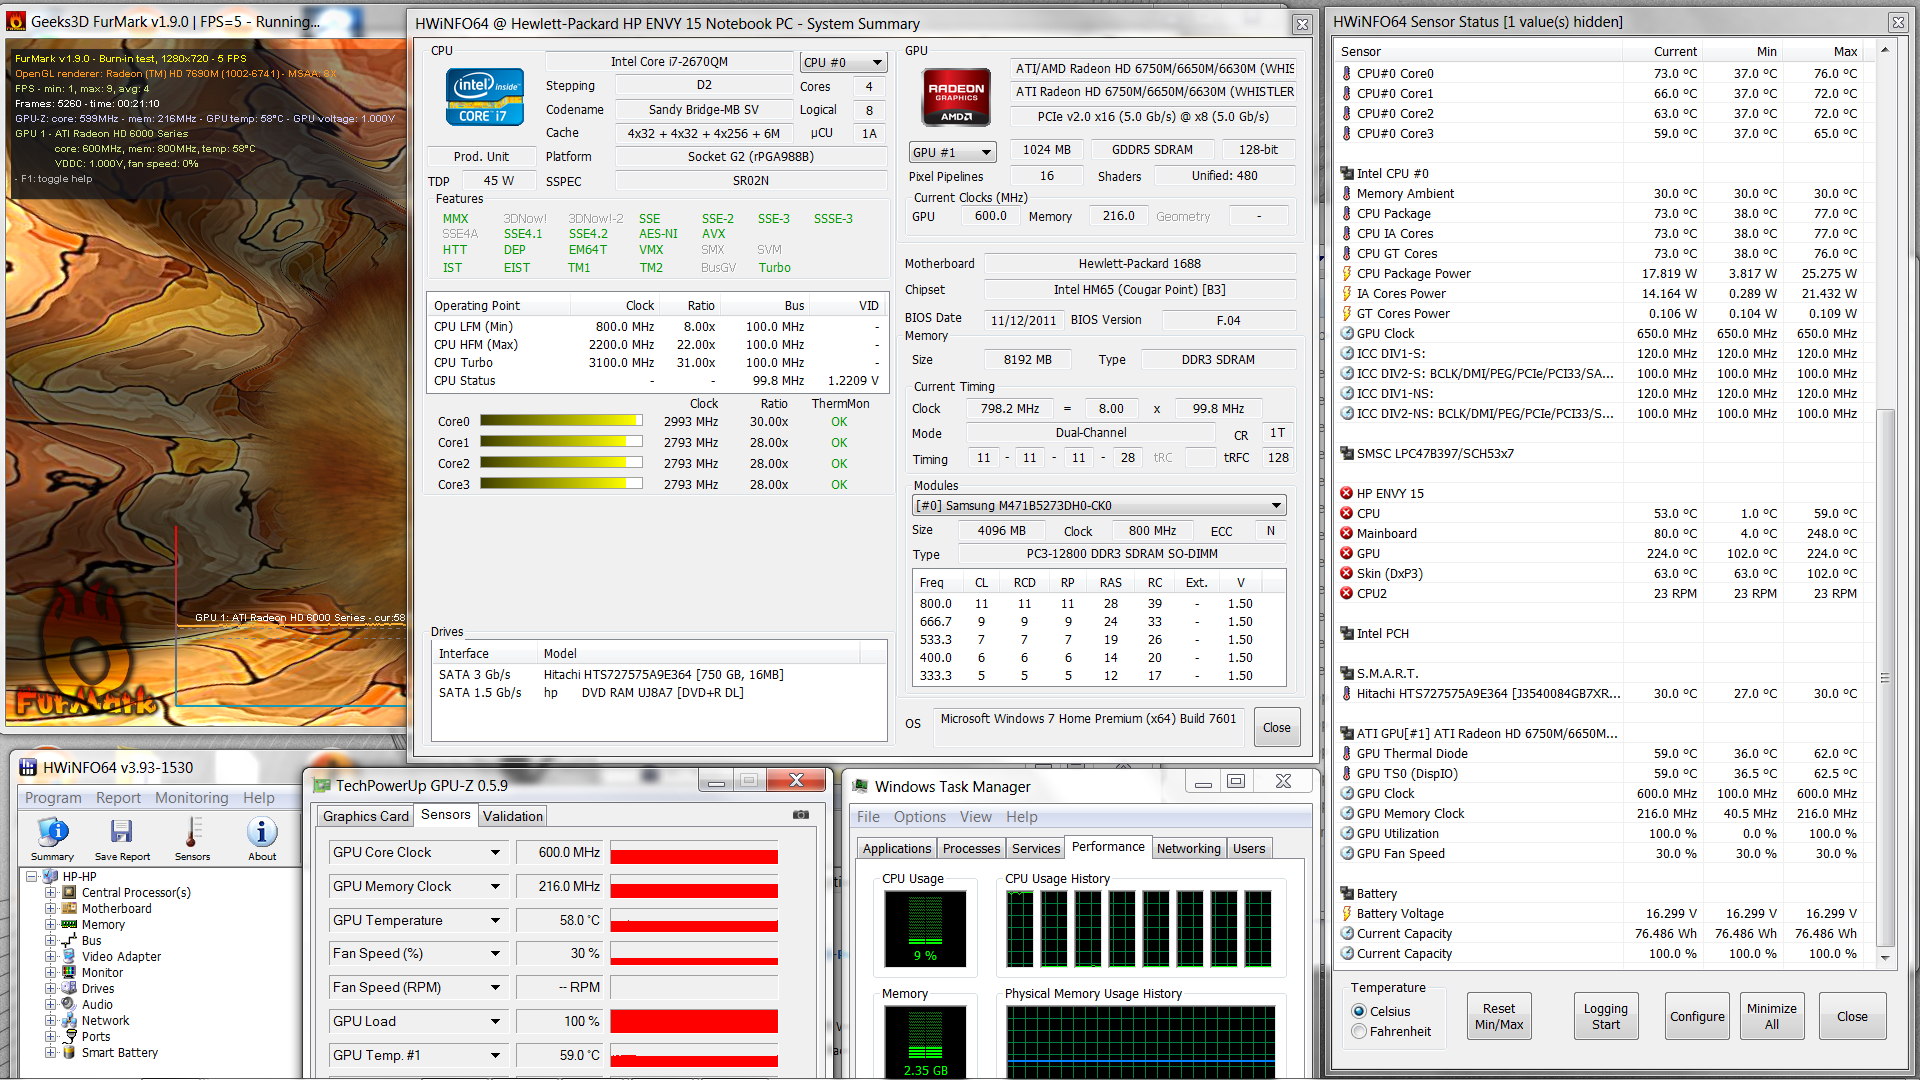The width and height of the screenshot is (1920, 1080).
Task: Open the memory module Samsung dropdown
Action: point(1098,506)
